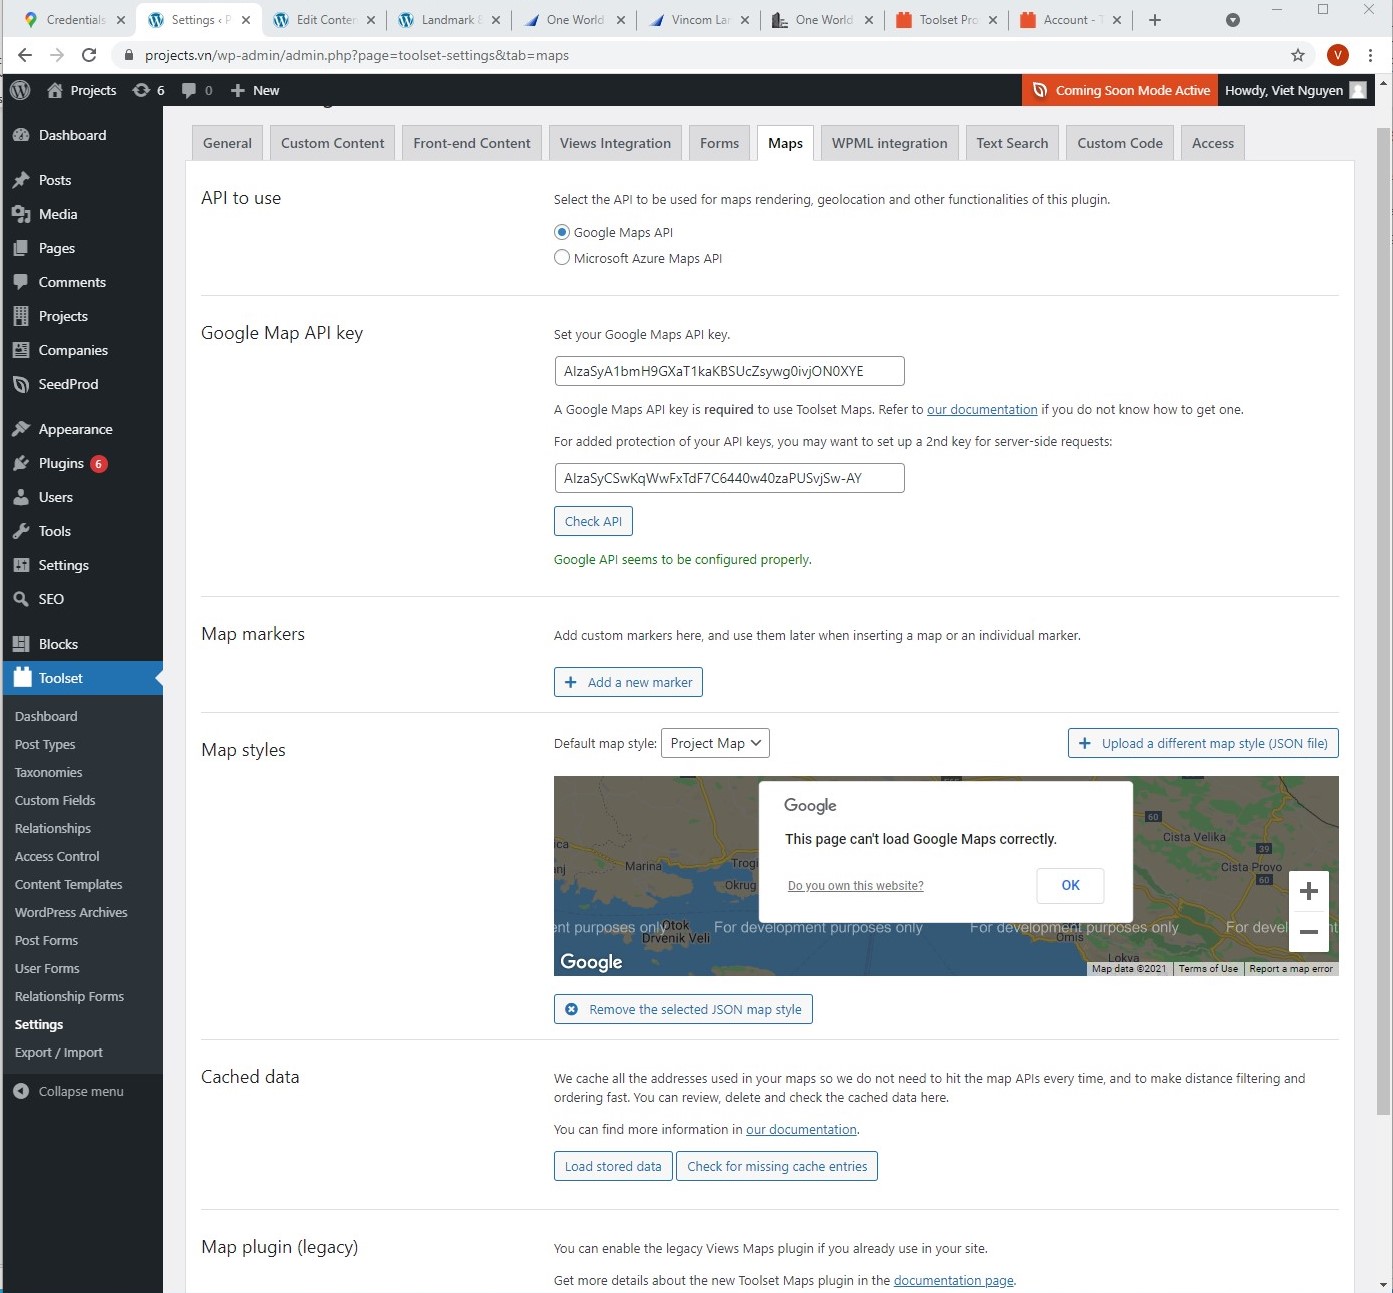Open the legacy plugin documentation page link
The image size is (1393, 1293).
[953, 1280]
